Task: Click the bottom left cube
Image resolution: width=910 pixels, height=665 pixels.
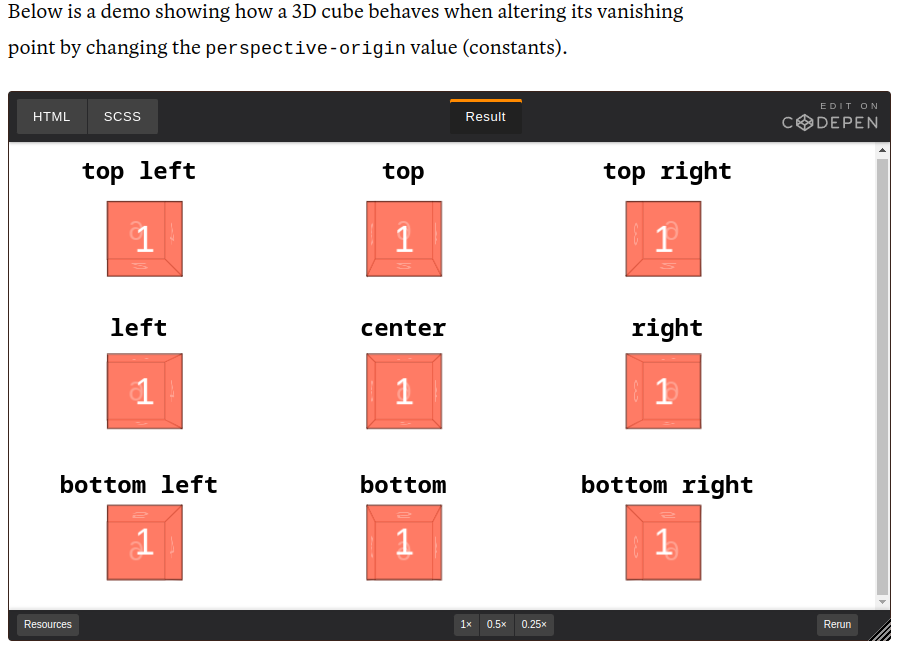Action: point(145,543)
